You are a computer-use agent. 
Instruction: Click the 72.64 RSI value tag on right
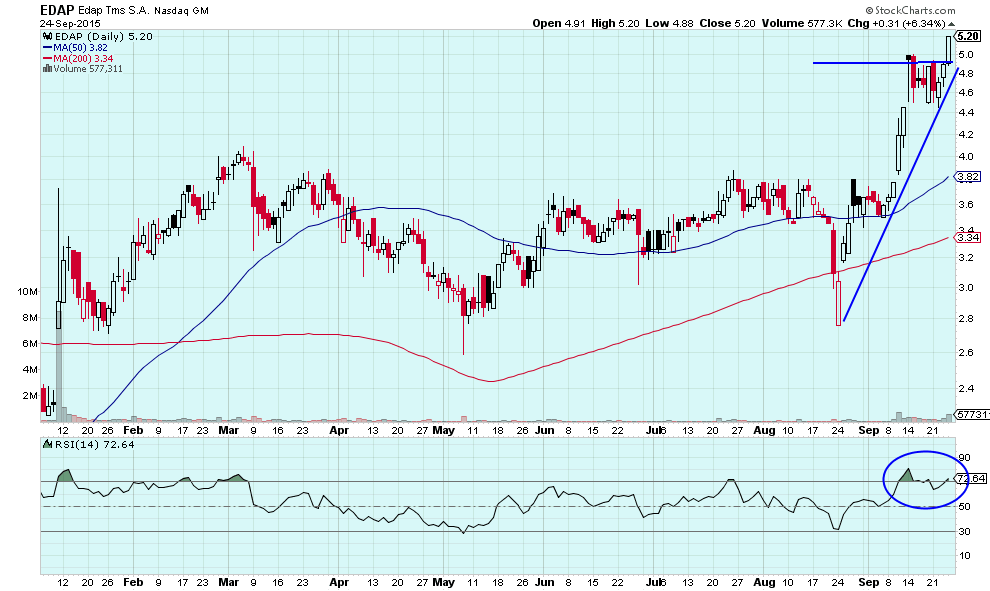click(x=972, y=479)
